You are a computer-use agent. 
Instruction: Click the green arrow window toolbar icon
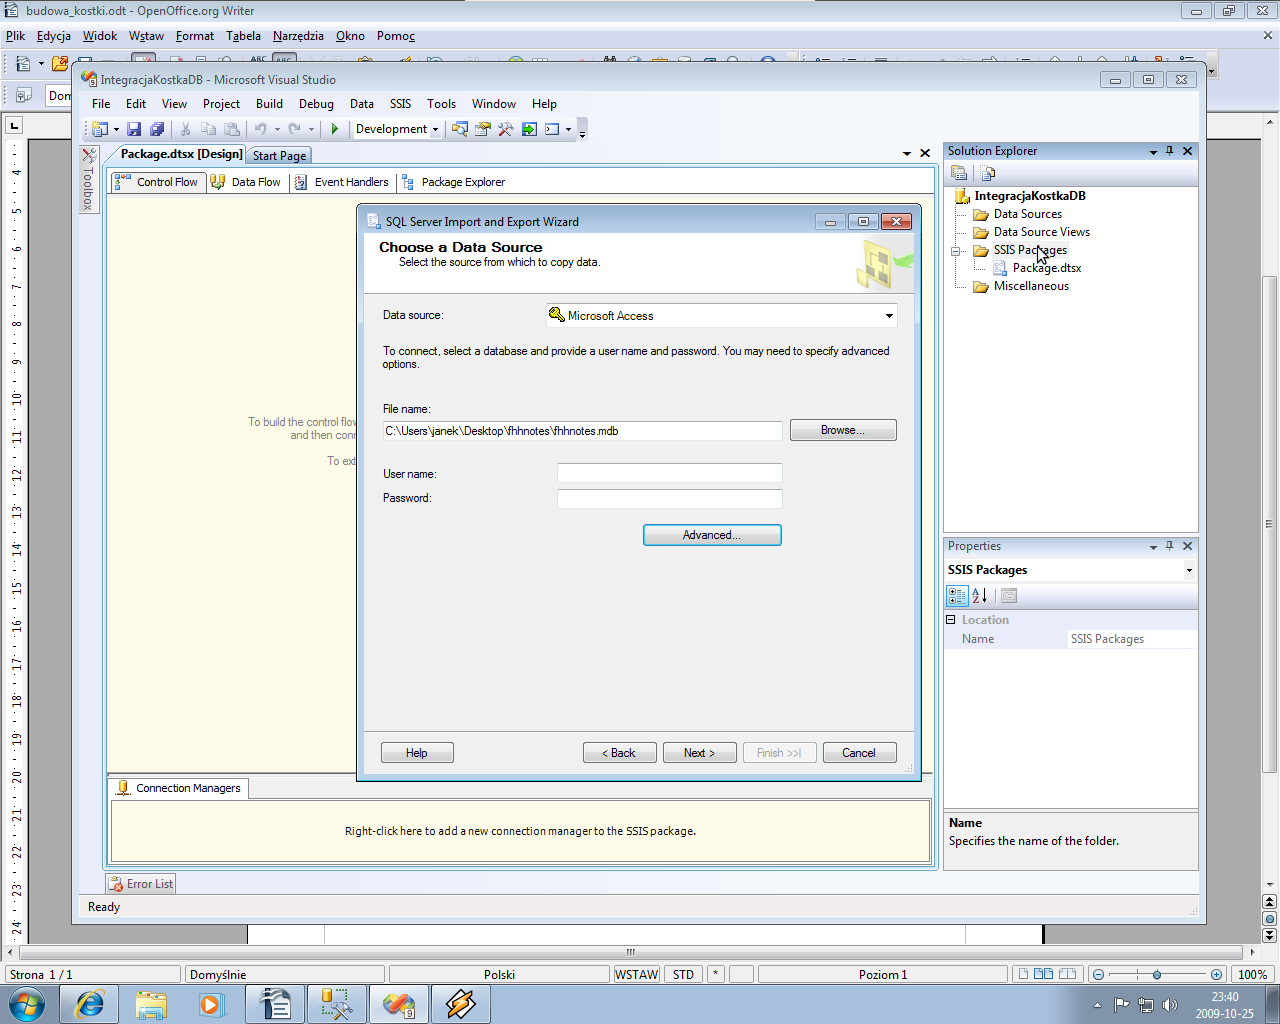(x=529, y=129)
